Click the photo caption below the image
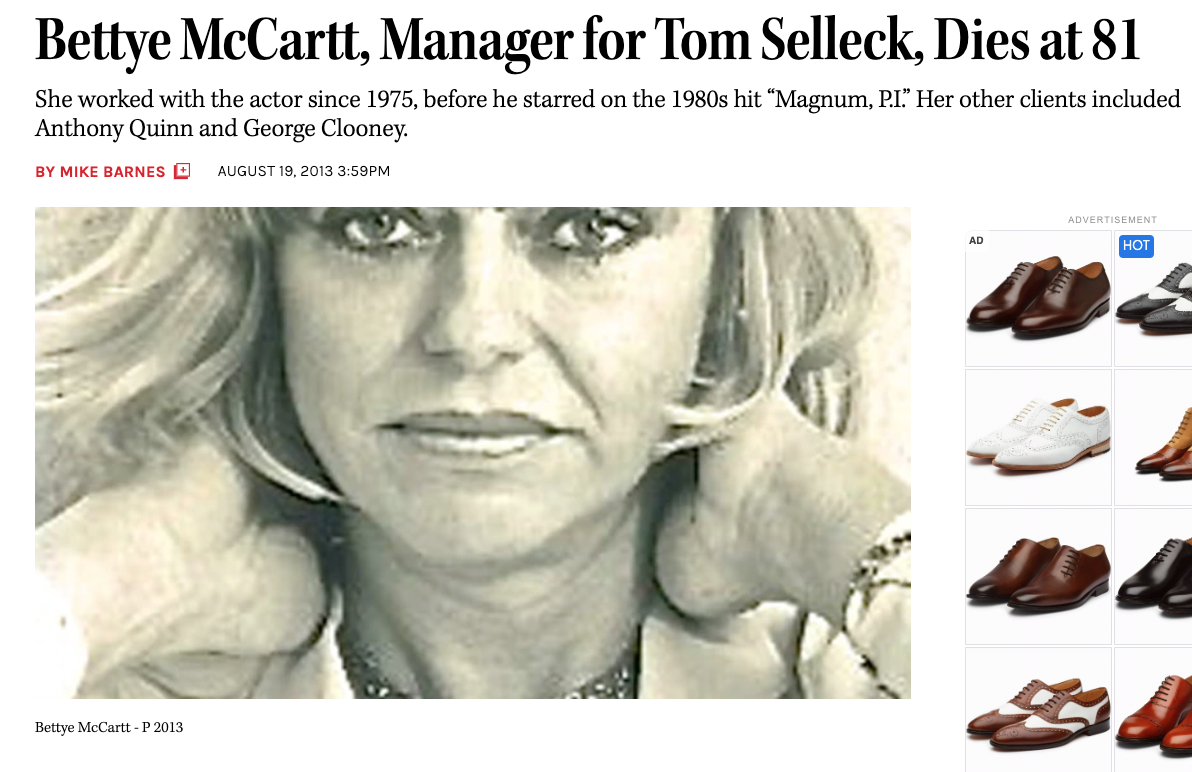The height and width of the screenshot is (772, 1192). coord(109,727)
